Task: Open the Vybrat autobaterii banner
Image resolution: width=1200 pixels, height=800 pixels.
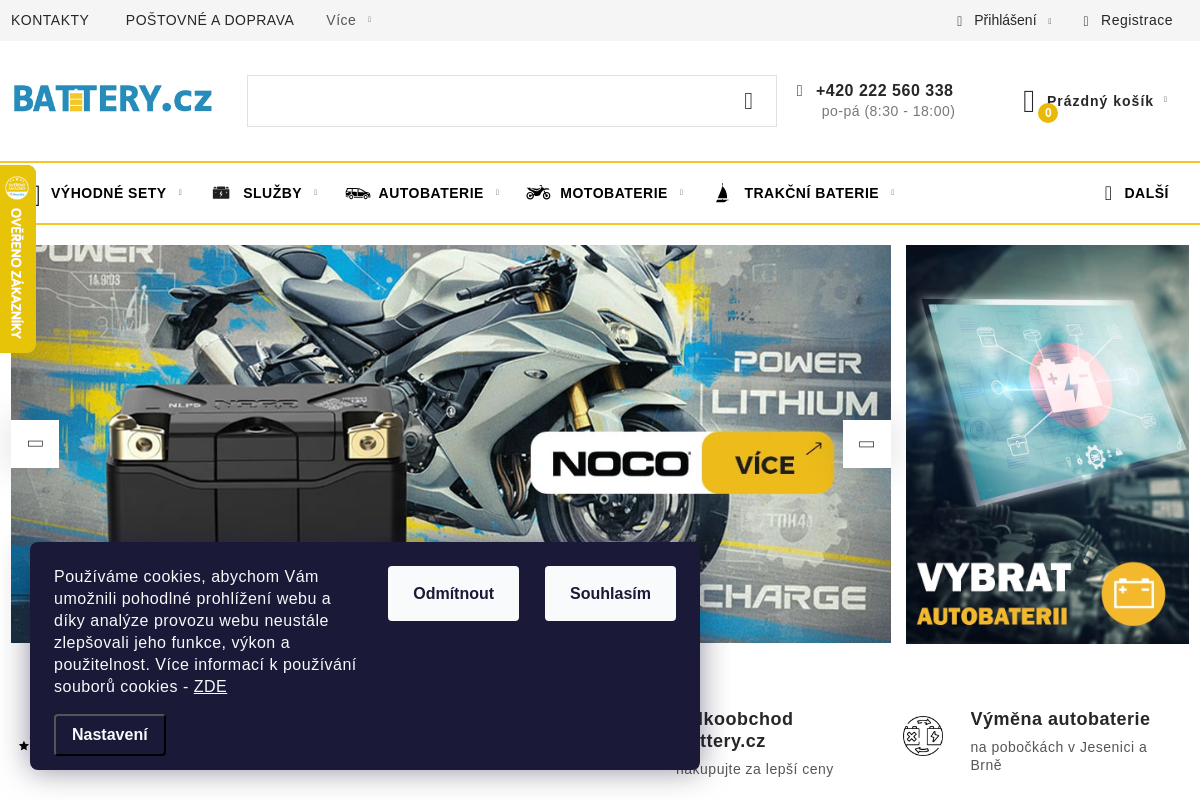Action: 1047,444
